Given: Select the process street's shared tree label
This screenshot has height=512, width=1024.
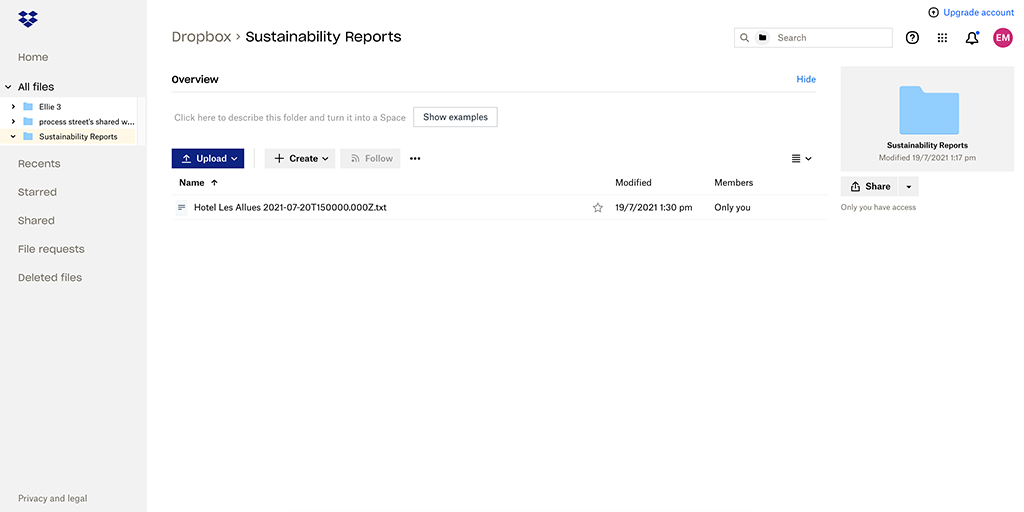Looking at the screenshot, I should [86, 121].
